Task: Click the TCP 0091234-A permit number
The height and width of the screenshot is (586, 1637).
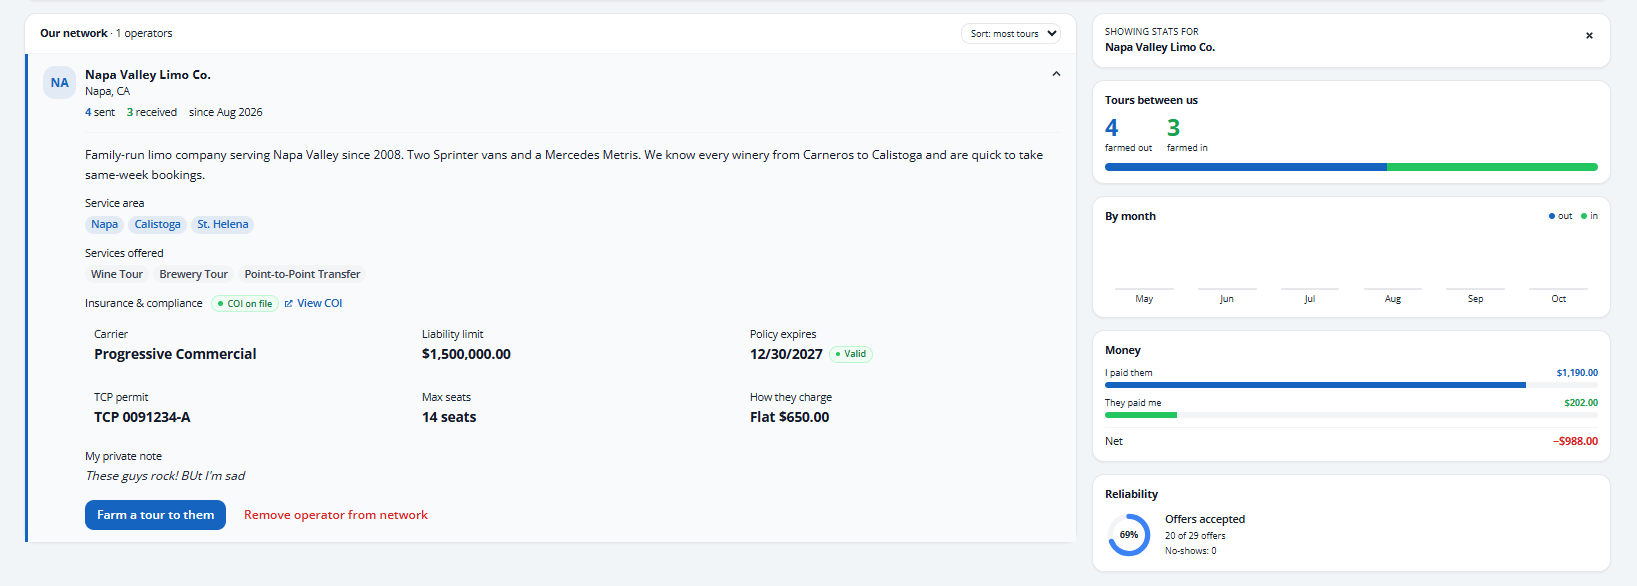Action: click(142, 418)
